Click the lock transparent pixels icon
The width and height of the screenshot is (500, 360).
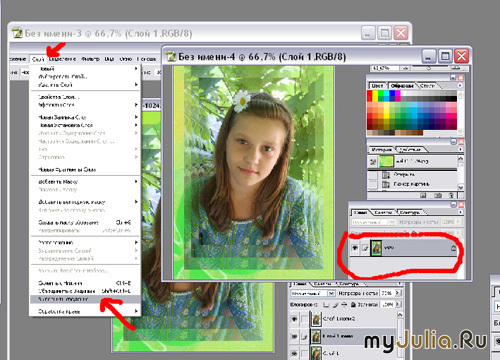click(x=326, y=305)
